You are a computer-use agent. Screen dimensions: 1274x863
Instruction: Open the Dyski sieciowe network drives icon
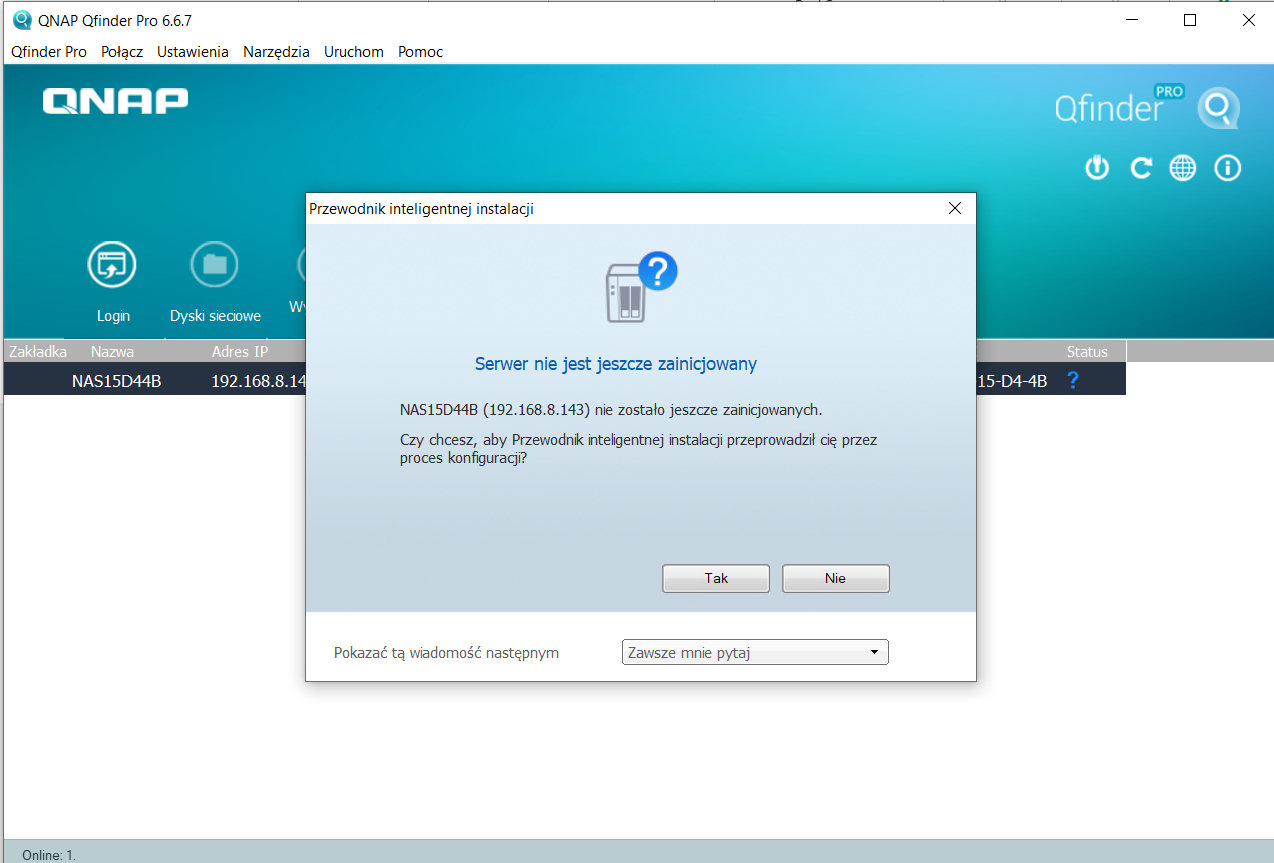tap(214, 265)
